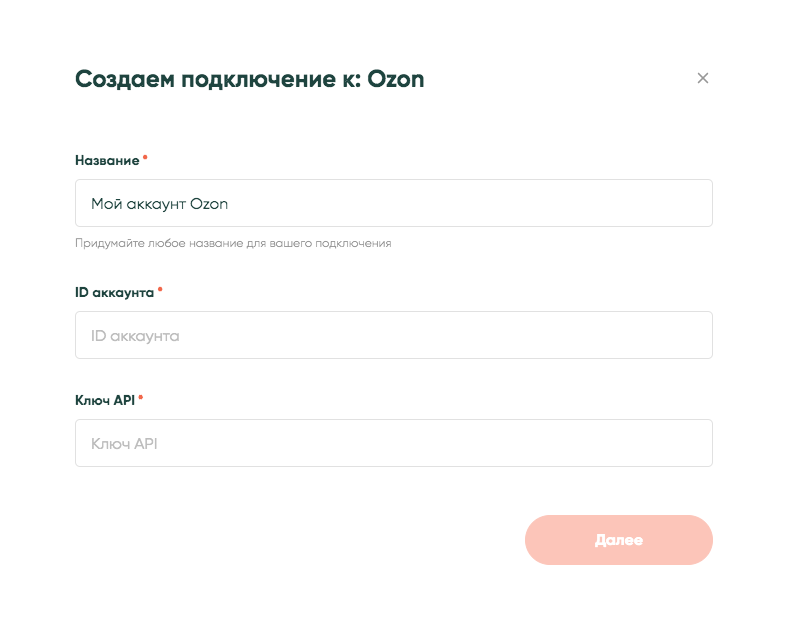Click the 'Создаем подключение к' dialog heading
Image resolution: width=786 pixels, height=628 pixels.
click(214, 79)
